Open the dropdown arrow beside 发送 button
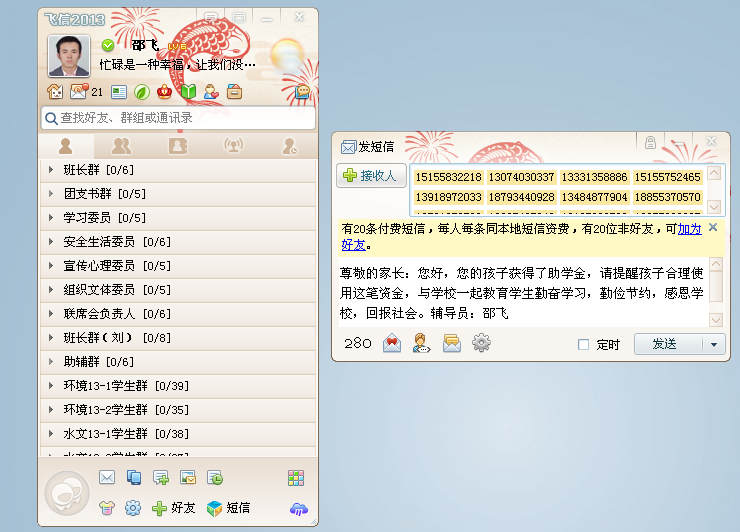Image resolution: width=740 pixels, height=532 pixels. pos(714,344)
